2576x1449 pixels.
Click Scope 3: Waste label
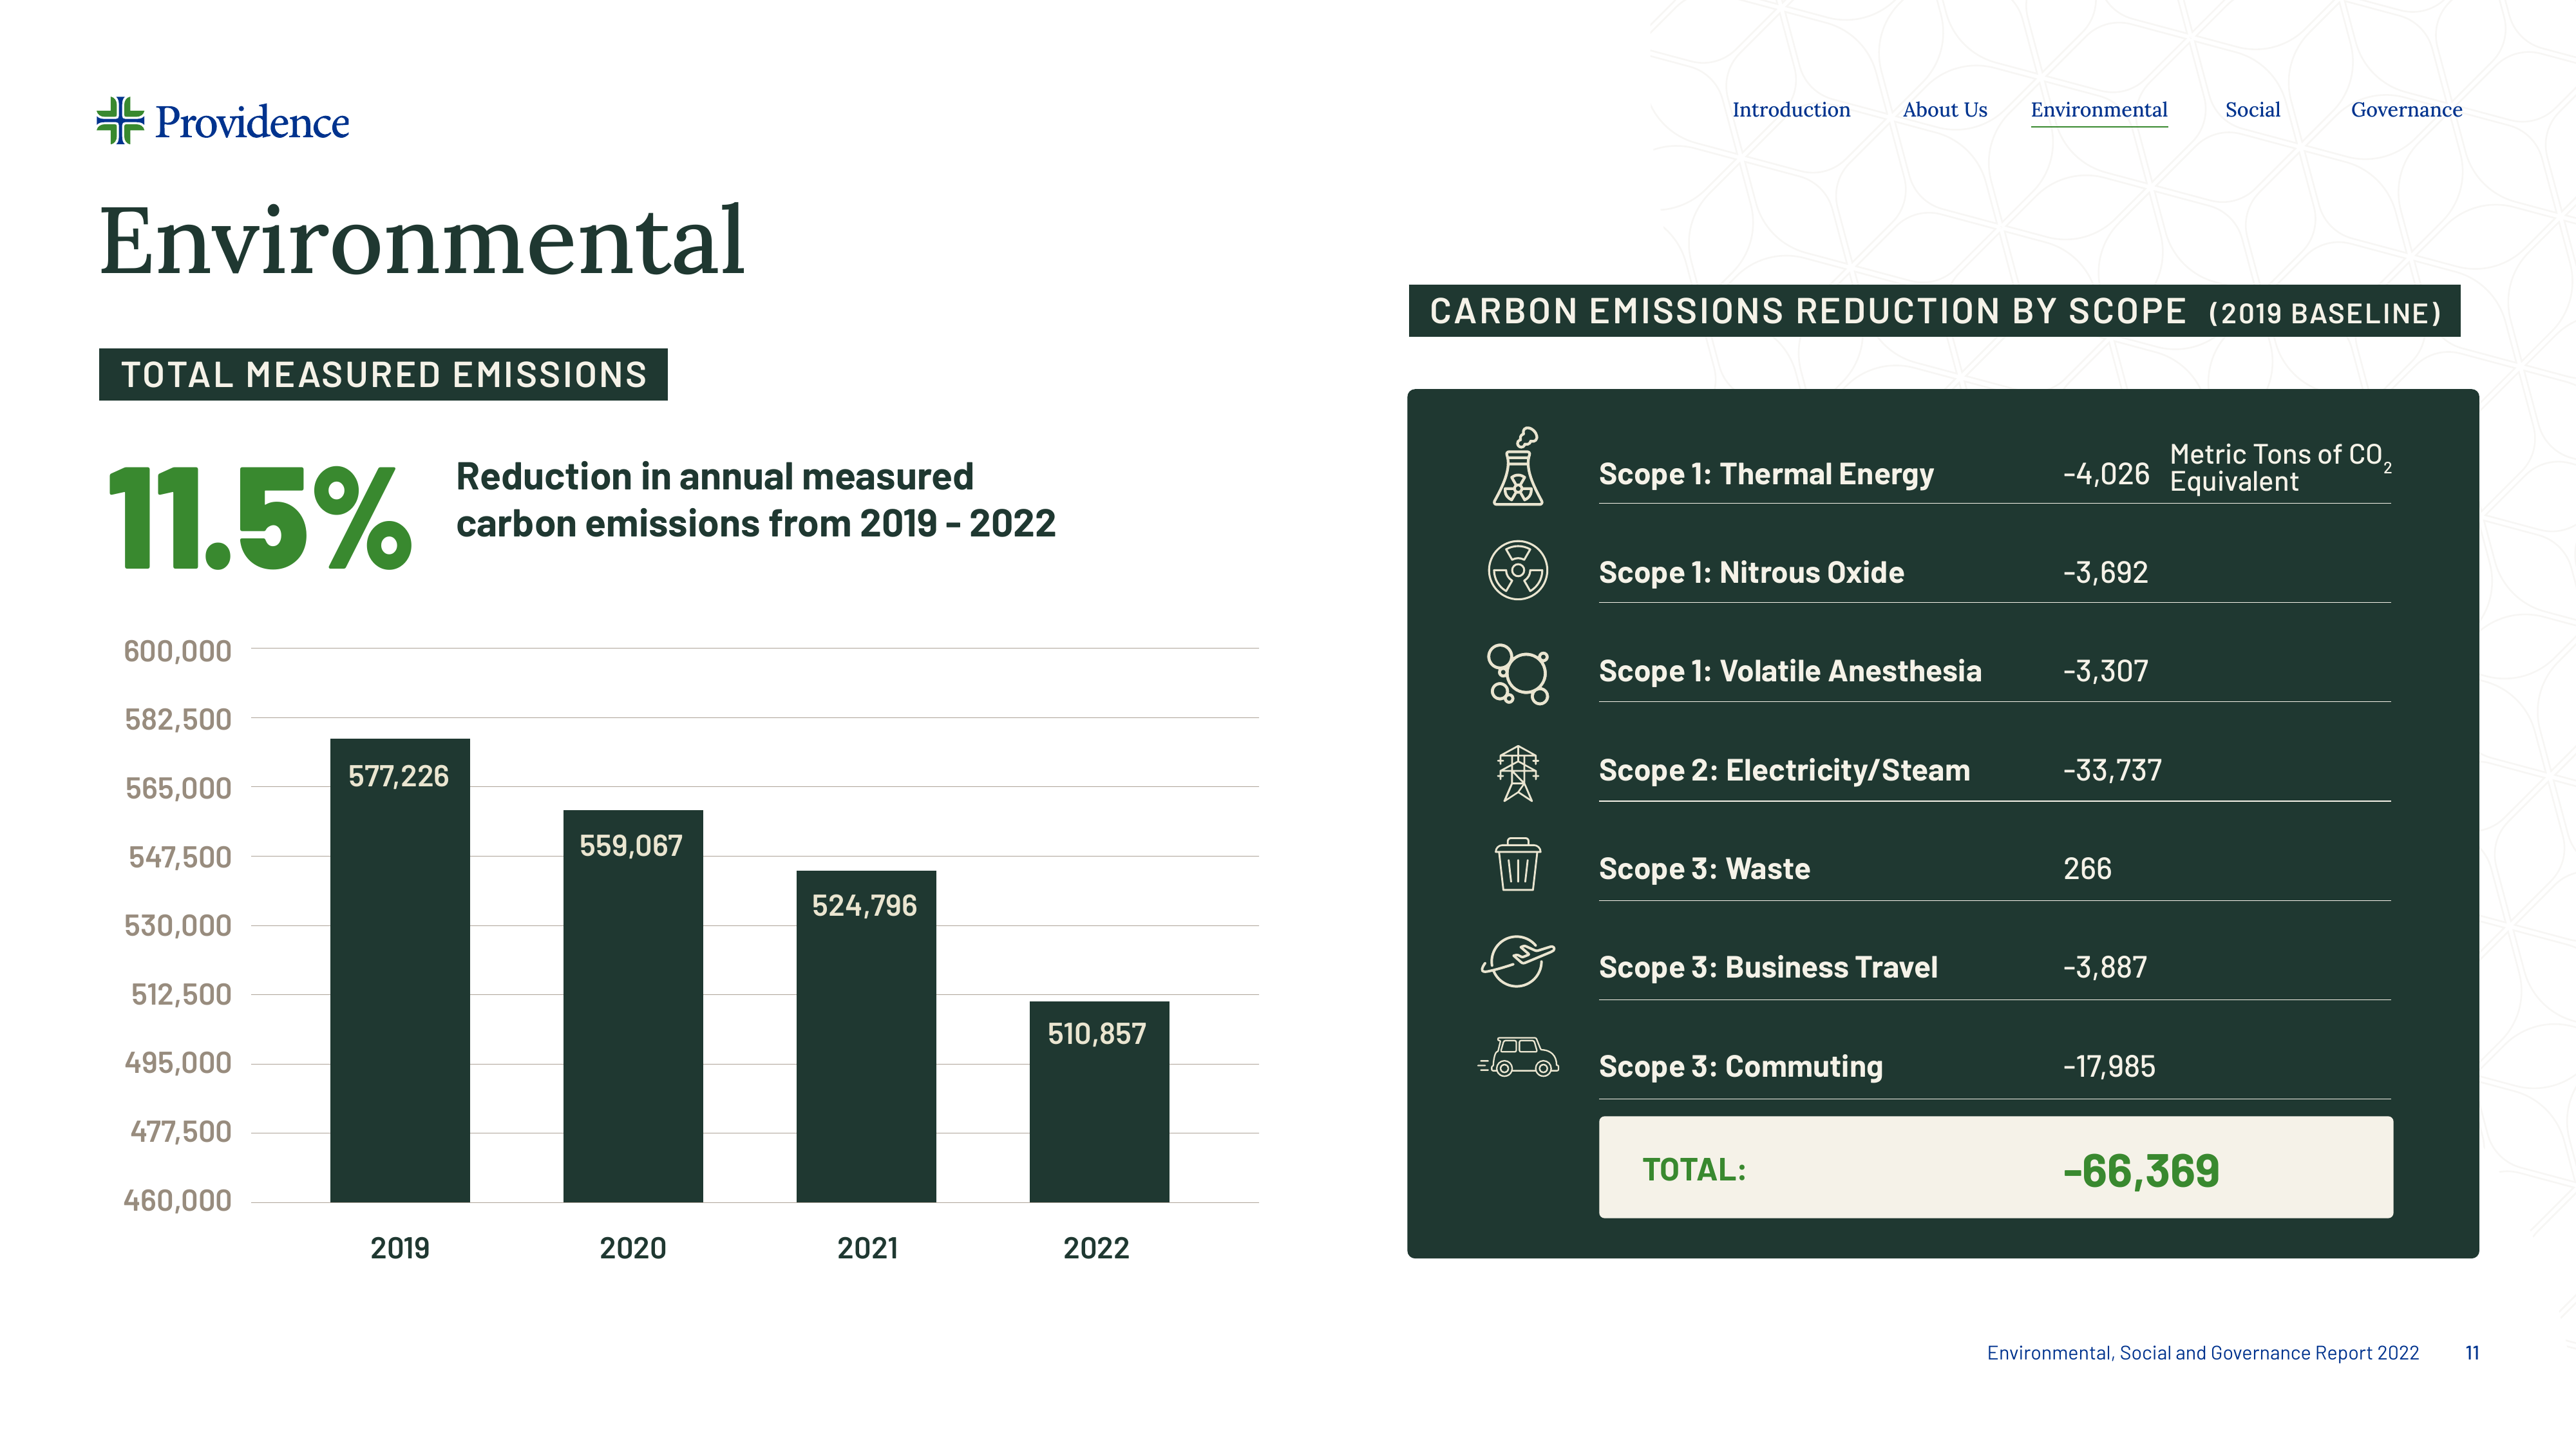point(1704,868)
